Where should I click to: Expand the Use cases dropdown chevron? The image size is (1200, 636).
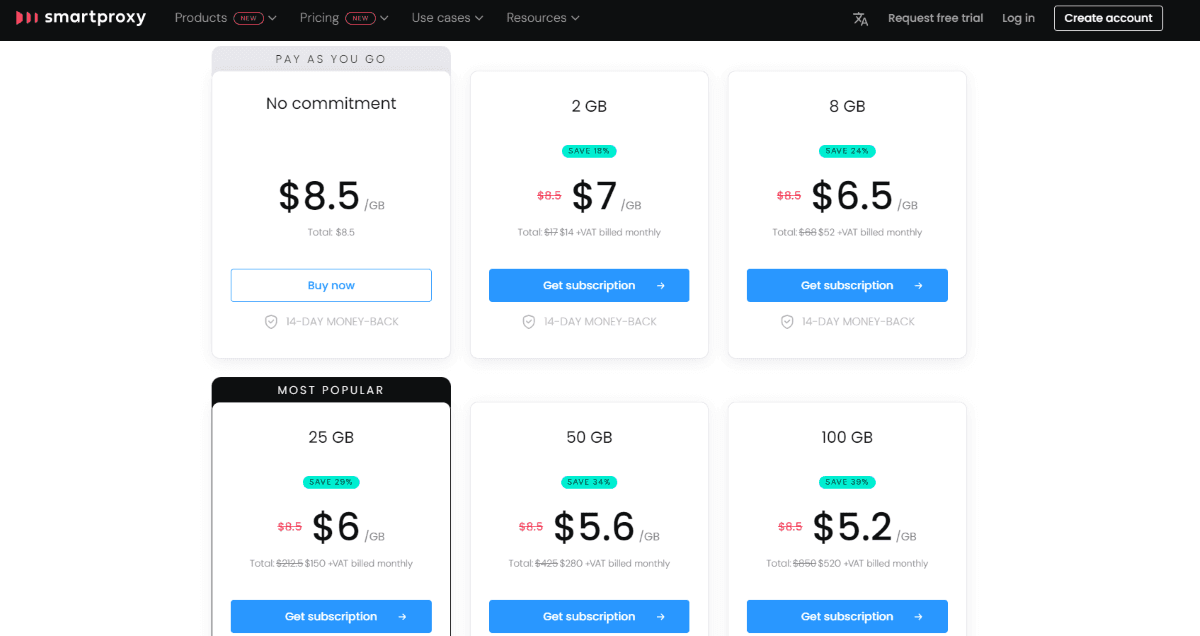point(480,18)
